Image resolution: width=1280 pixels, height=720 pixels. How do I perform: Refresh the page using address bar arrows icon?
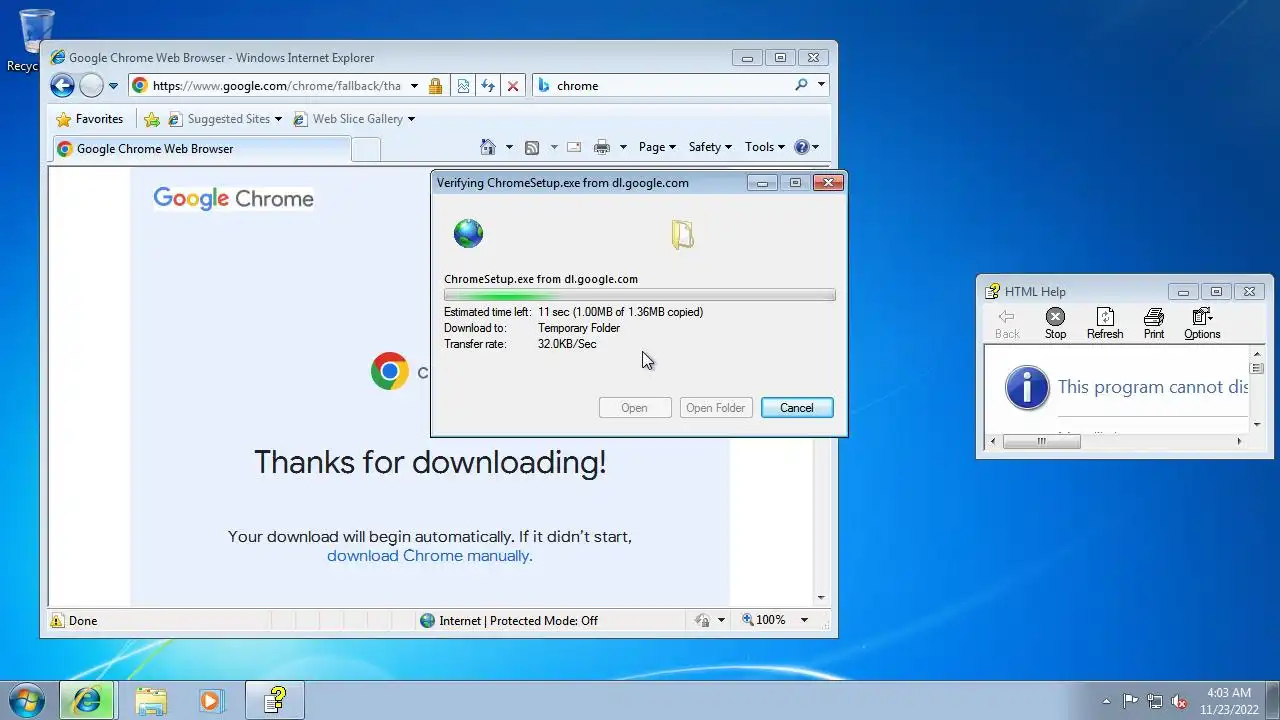click(x=488, y=86)
